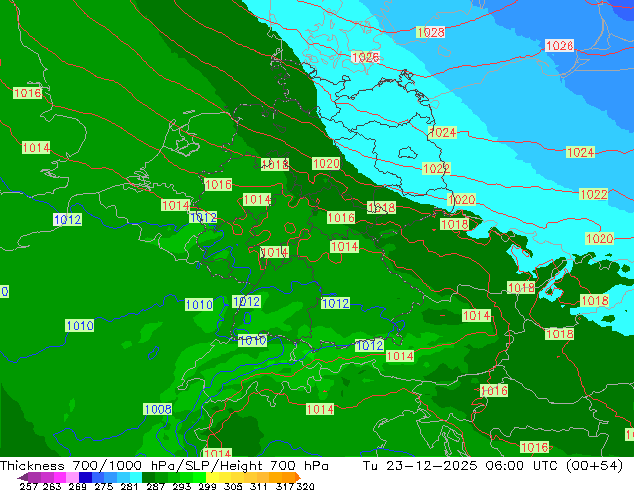Click the purple arrow tip starting the legend
The image size is (634, 490).
[x=22, y=477]
